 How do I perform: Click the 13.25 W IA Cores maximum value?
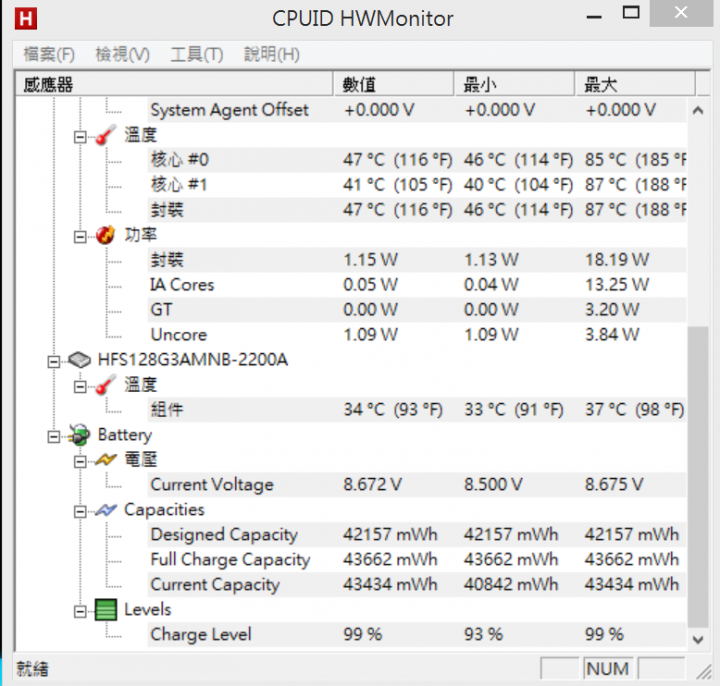point(617,285)
